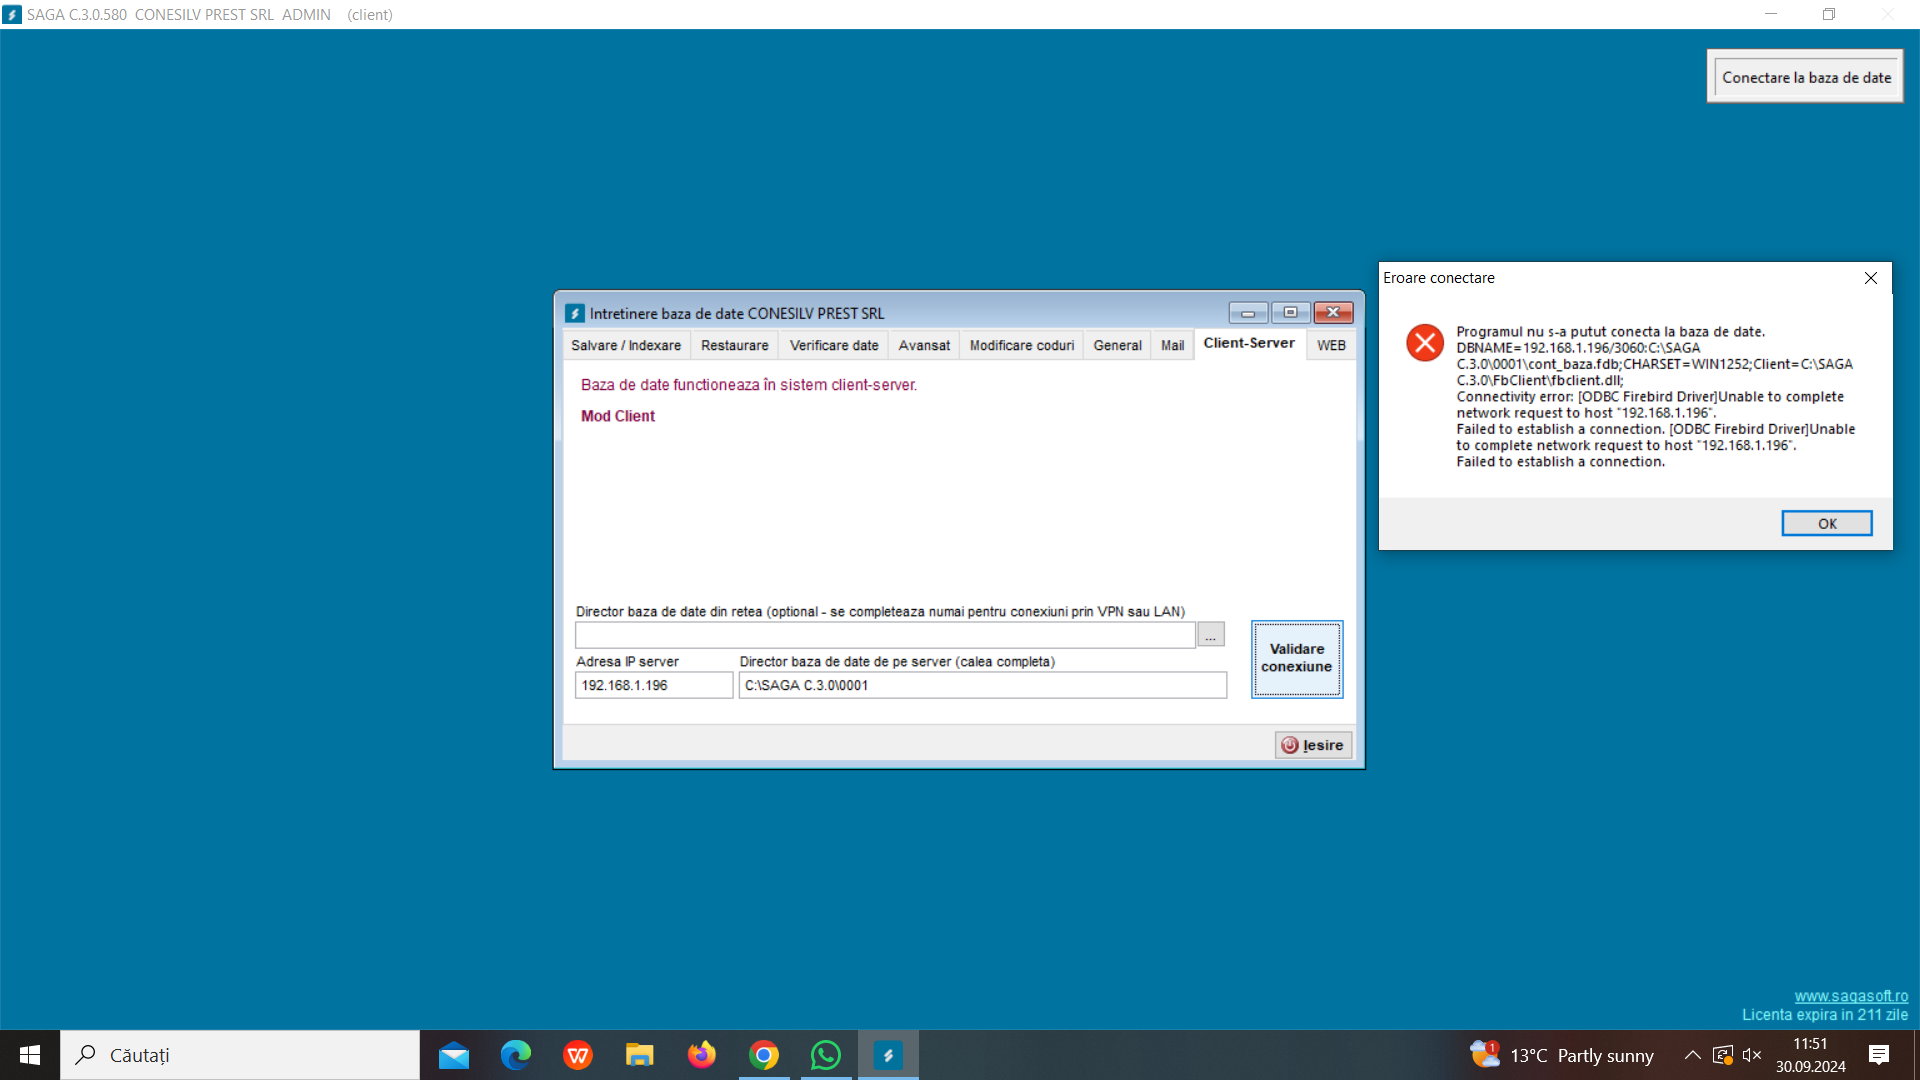Screen dimensions: 1920x1080
Task: Open the Mail app from taskbar
Action: [454, 1055]
